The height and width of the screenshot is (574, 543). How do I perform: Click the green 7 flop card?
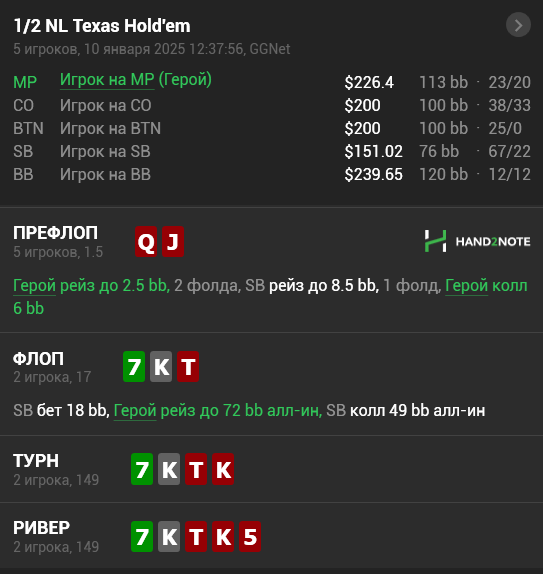click(134, 366)
